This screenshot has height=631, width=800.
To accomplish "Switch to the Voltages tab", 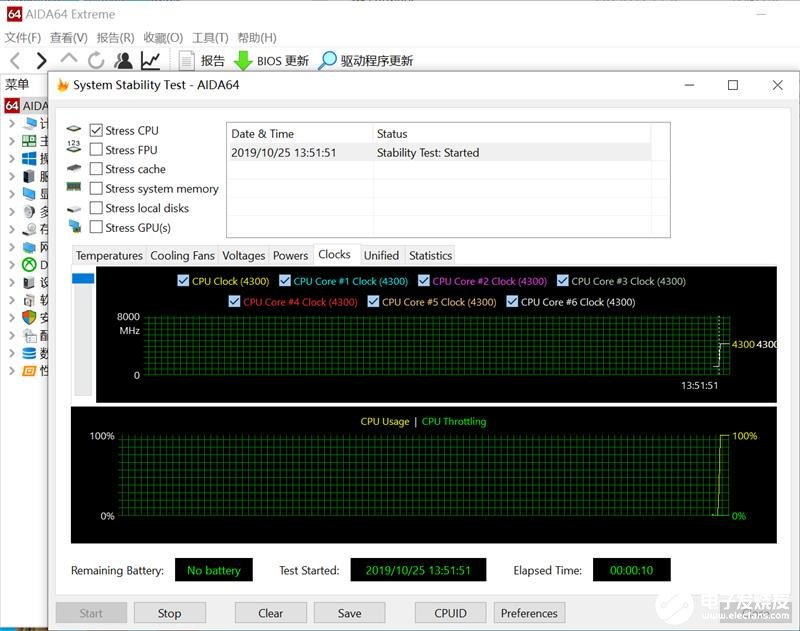I will [243, 255].
